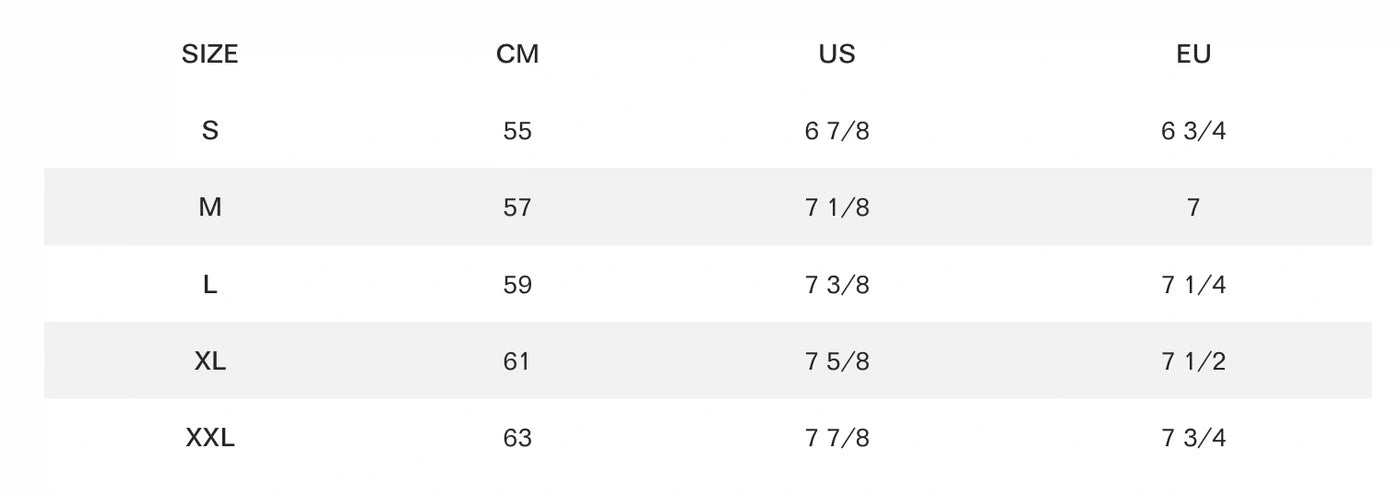This screenshot has width=1400, height=496.
Task: Select the XL size row label
Action: pos(210,361)
